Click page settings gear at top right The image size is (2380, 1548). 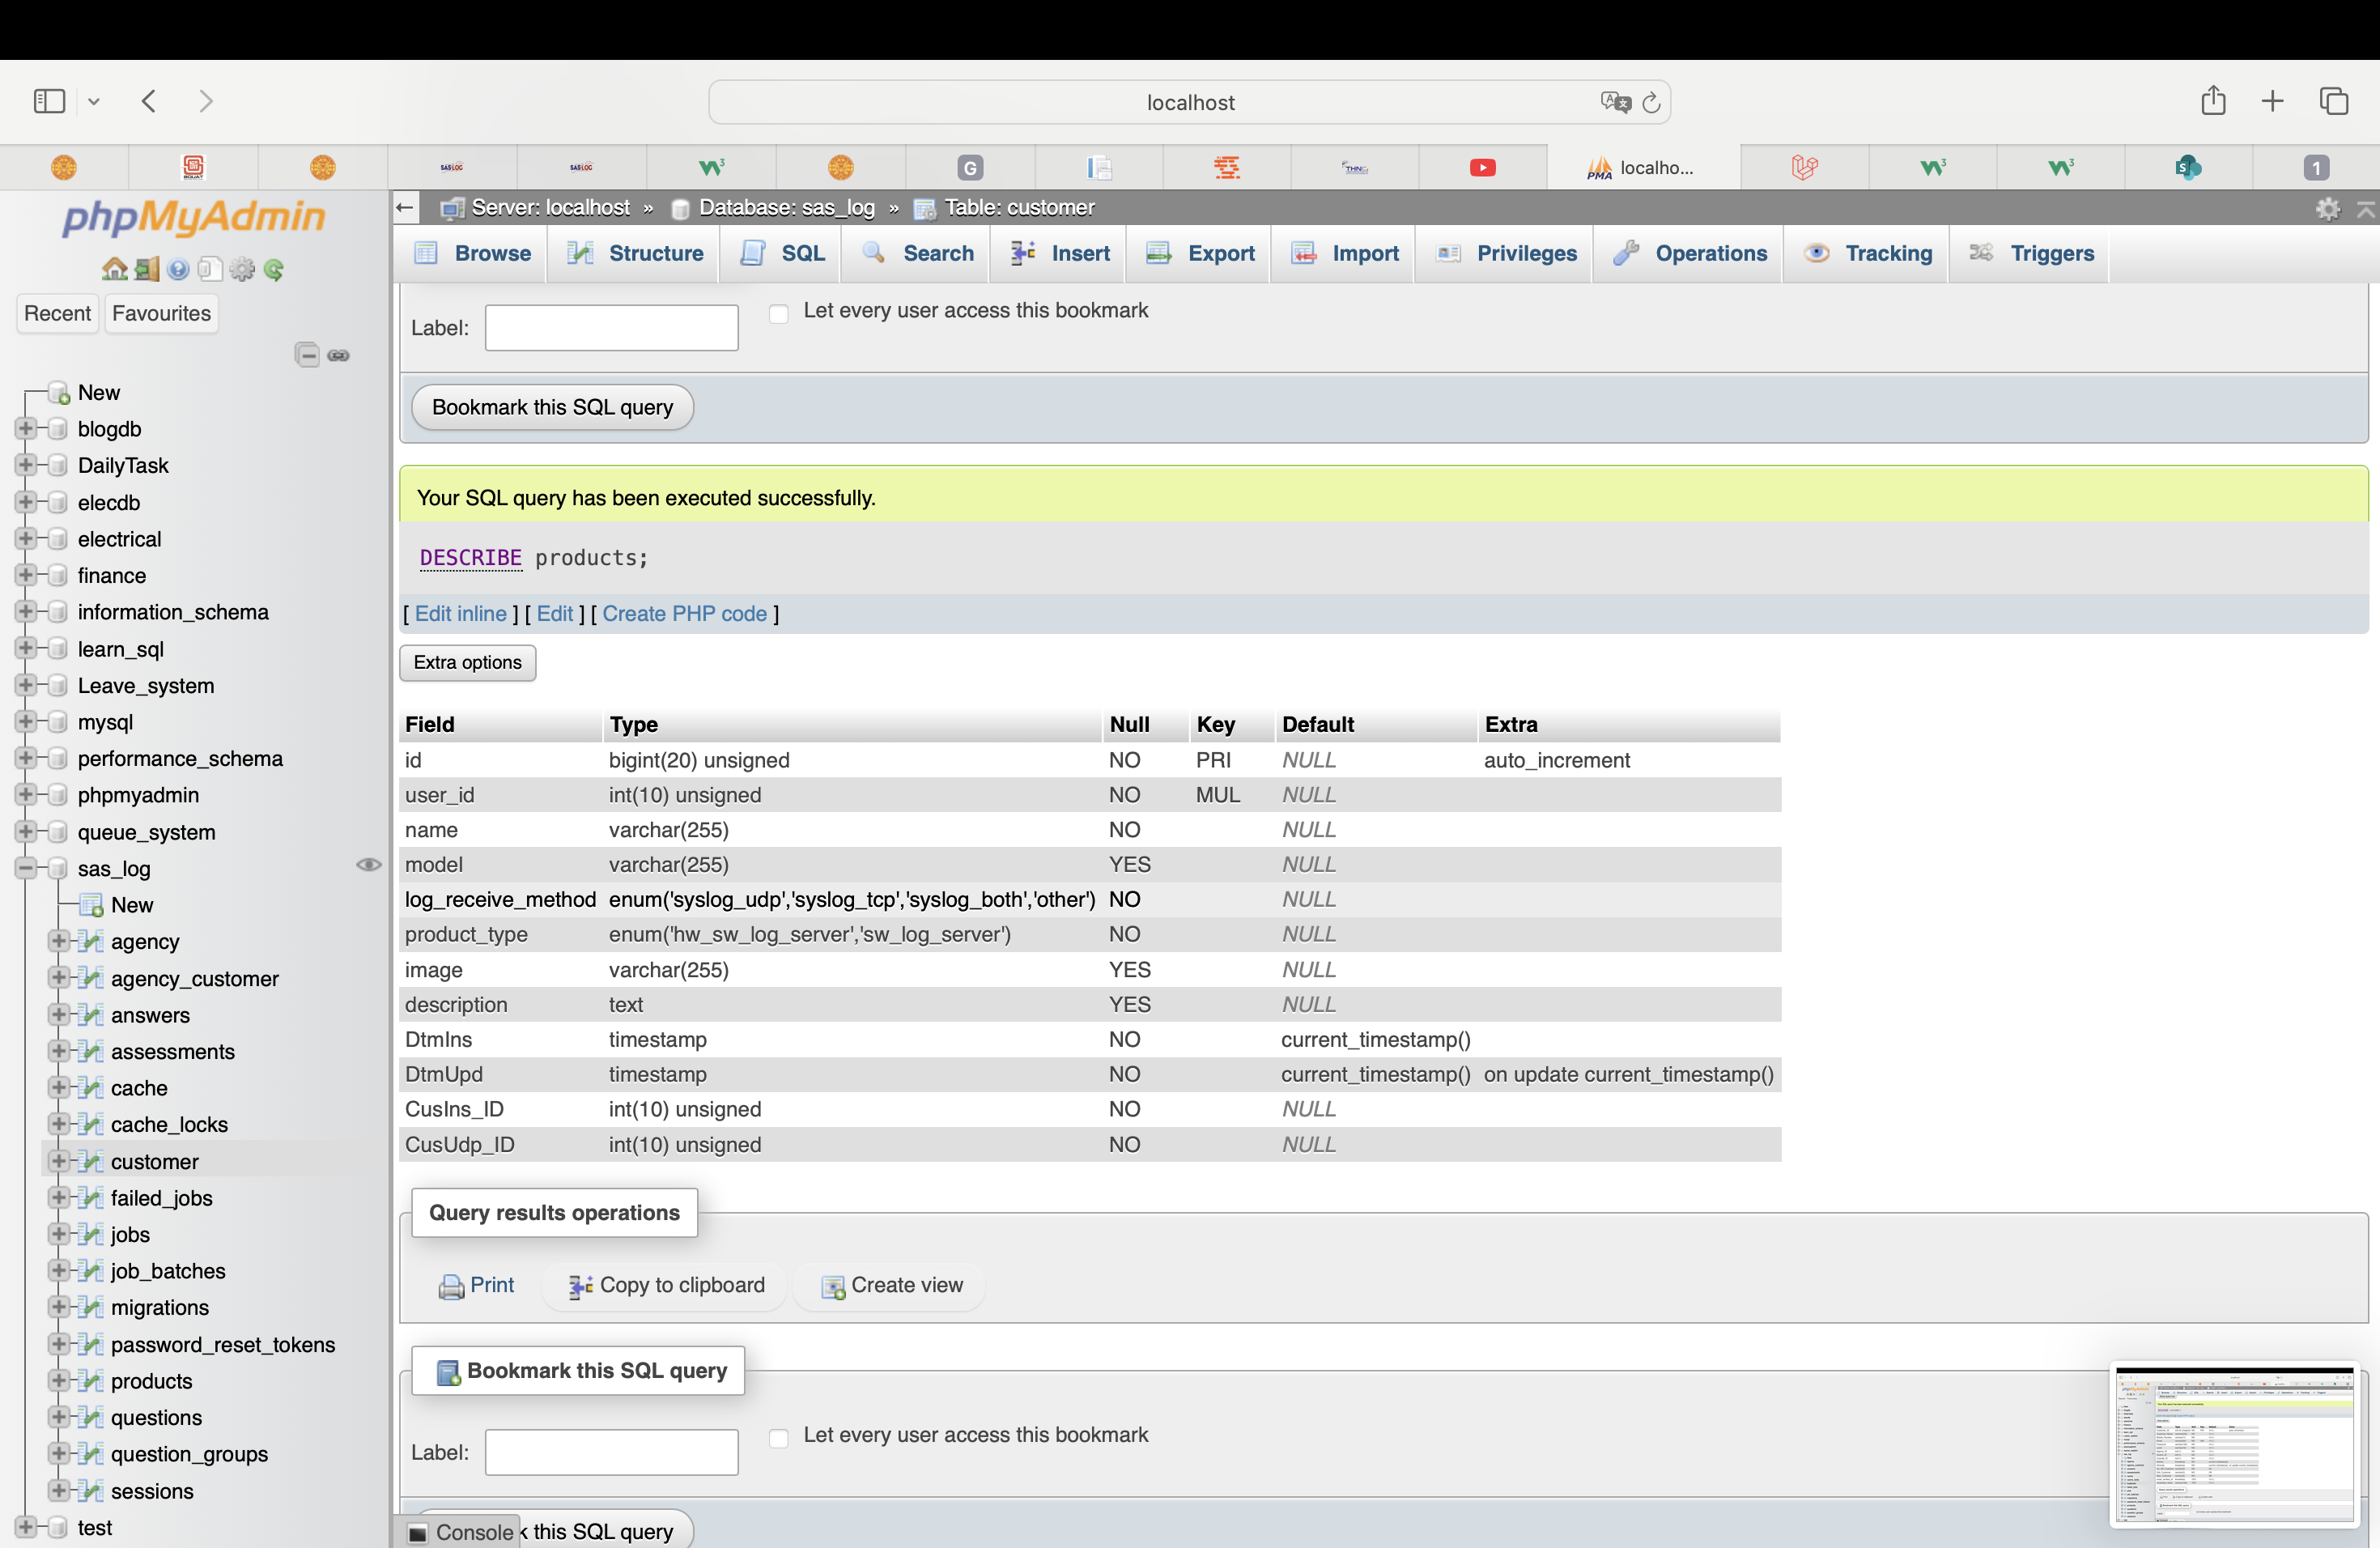pyautogui.click(x=2327, y=208)
